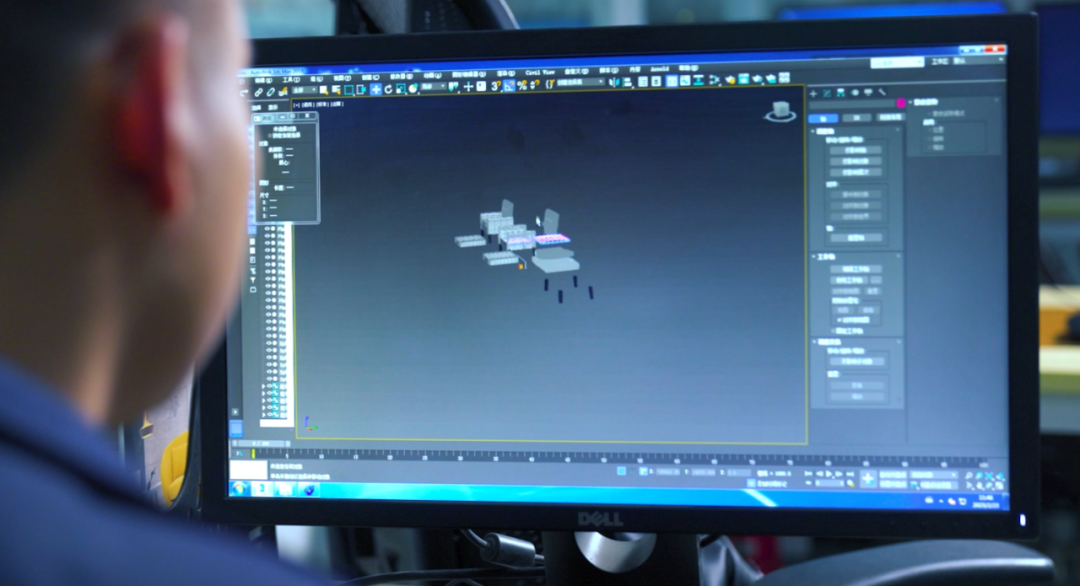Screen dimensions: 1080x586
Task: Enable the Skin Pose Mode checkbox
Action: pyautogui.click(x=929, y=114)
